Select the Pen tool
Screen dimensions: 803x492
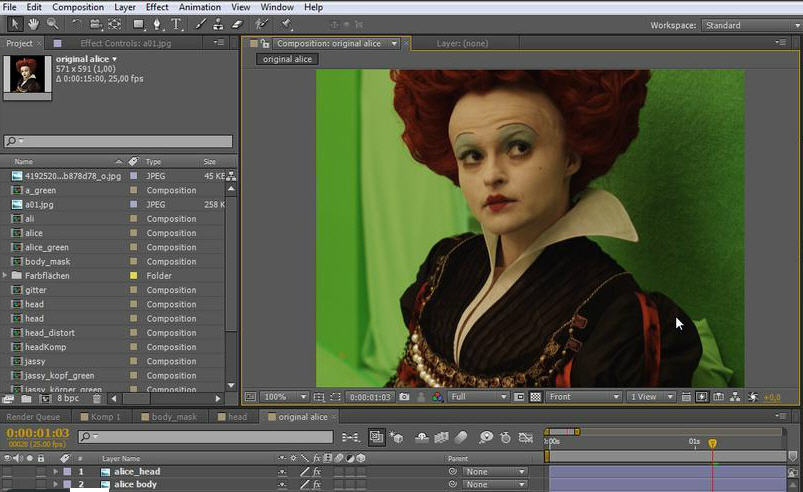click(x=158, y=24)
